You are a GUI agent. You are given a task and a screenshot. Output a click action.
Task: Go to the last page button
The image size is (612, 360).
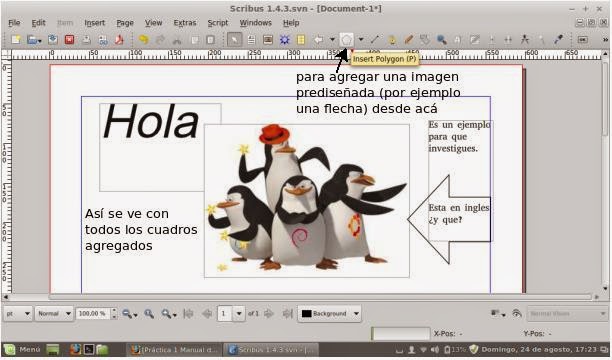(287, 314)
